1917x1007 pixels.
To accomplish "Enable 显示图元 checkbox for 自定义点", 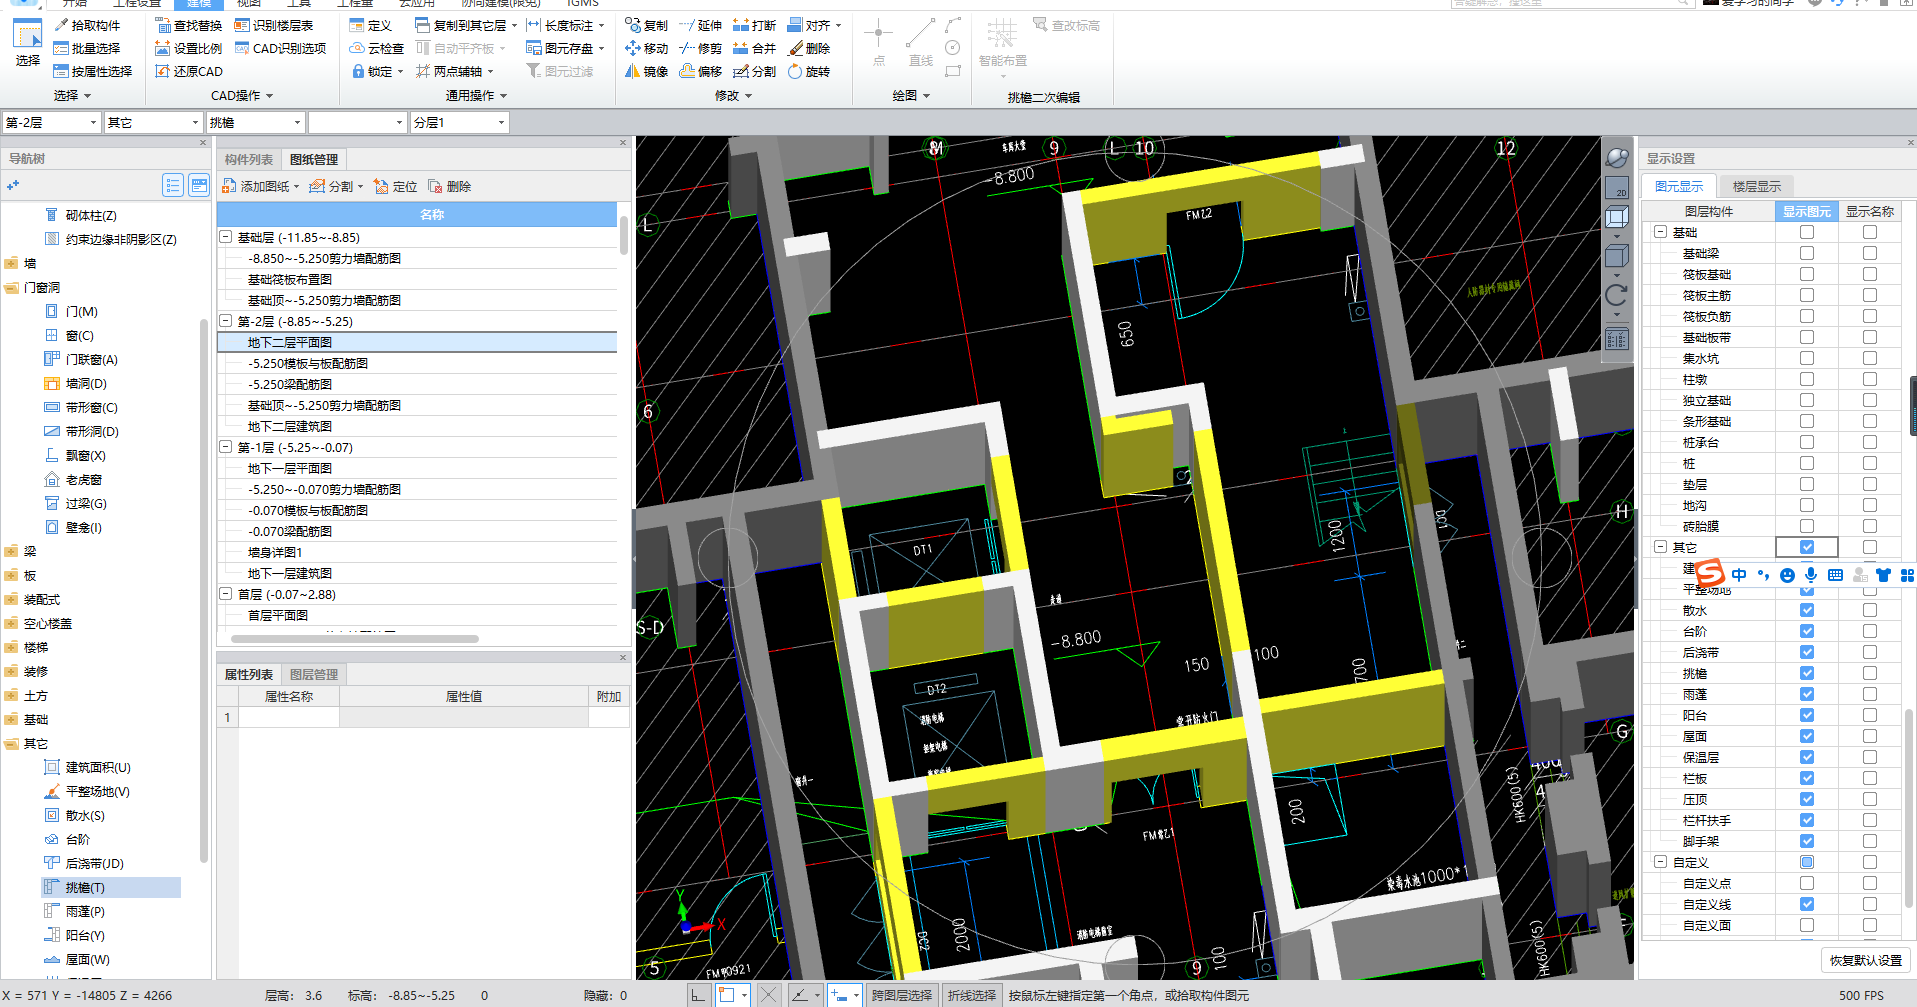I will [1806, 883].
